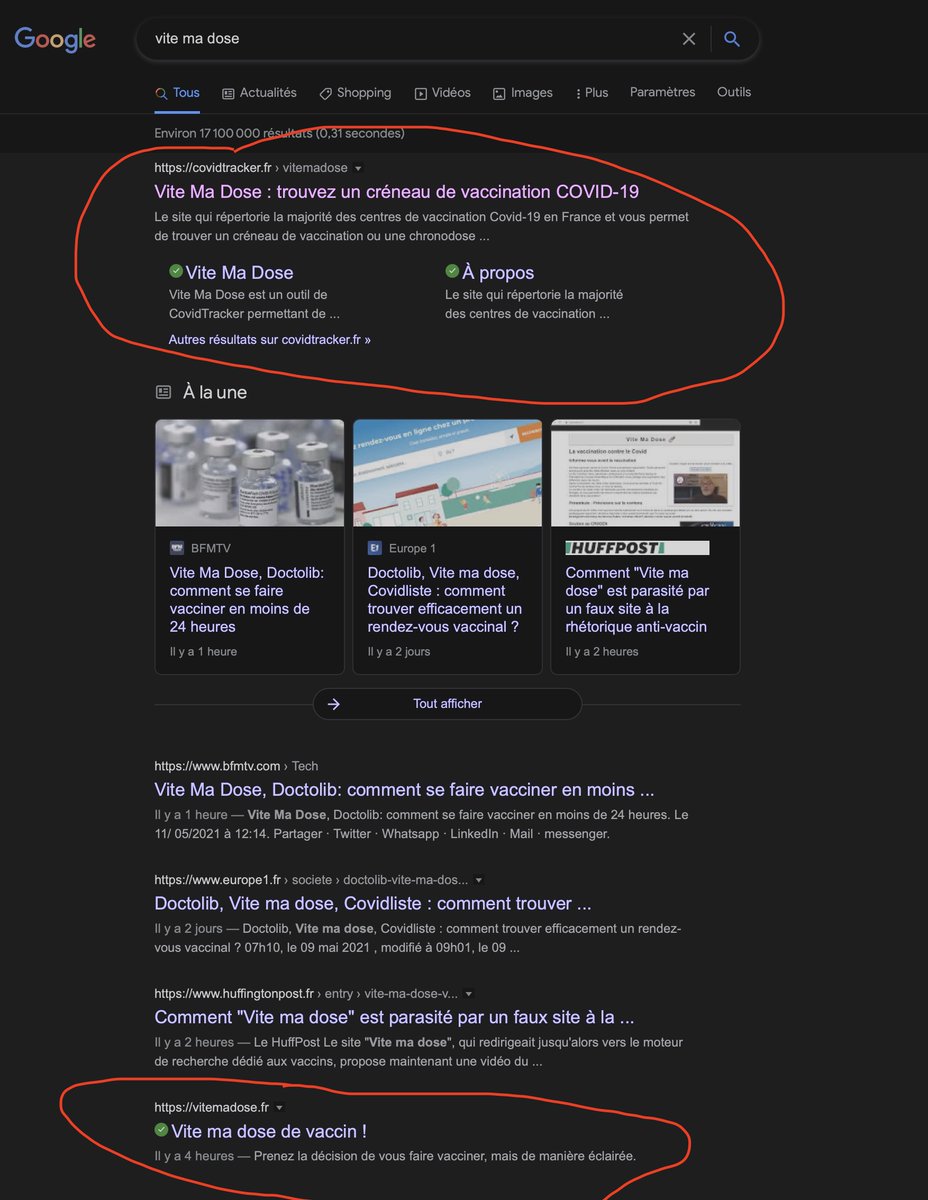Click green check icon beside 'Vite ma dose de vaccin'
Image resolution: width=928 pixels, height=1200 pixels.
(x=161, y=1130)
